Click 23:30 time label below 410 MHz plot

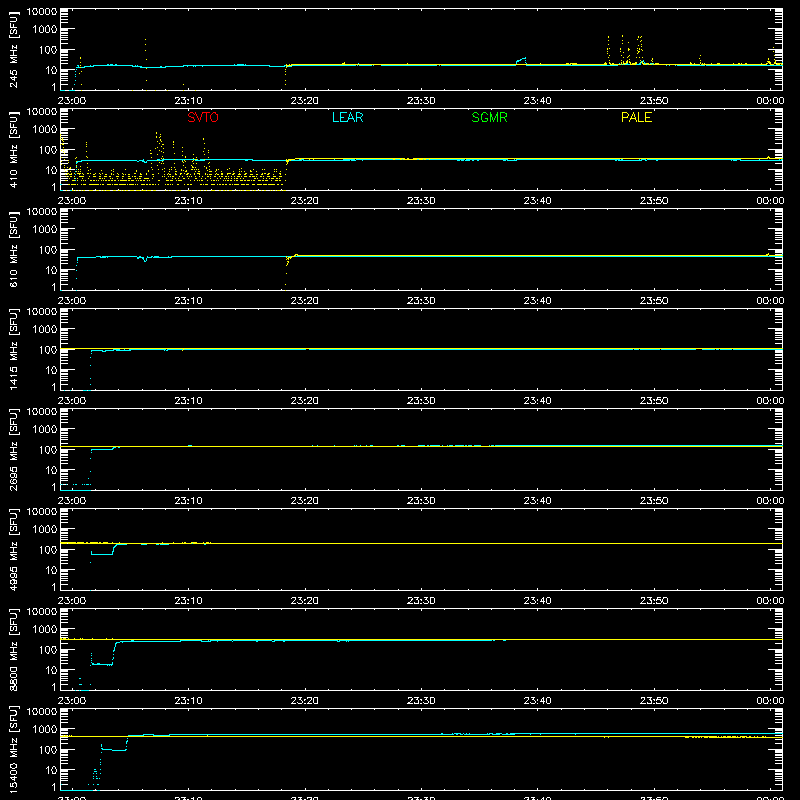(x=421, y=201)
